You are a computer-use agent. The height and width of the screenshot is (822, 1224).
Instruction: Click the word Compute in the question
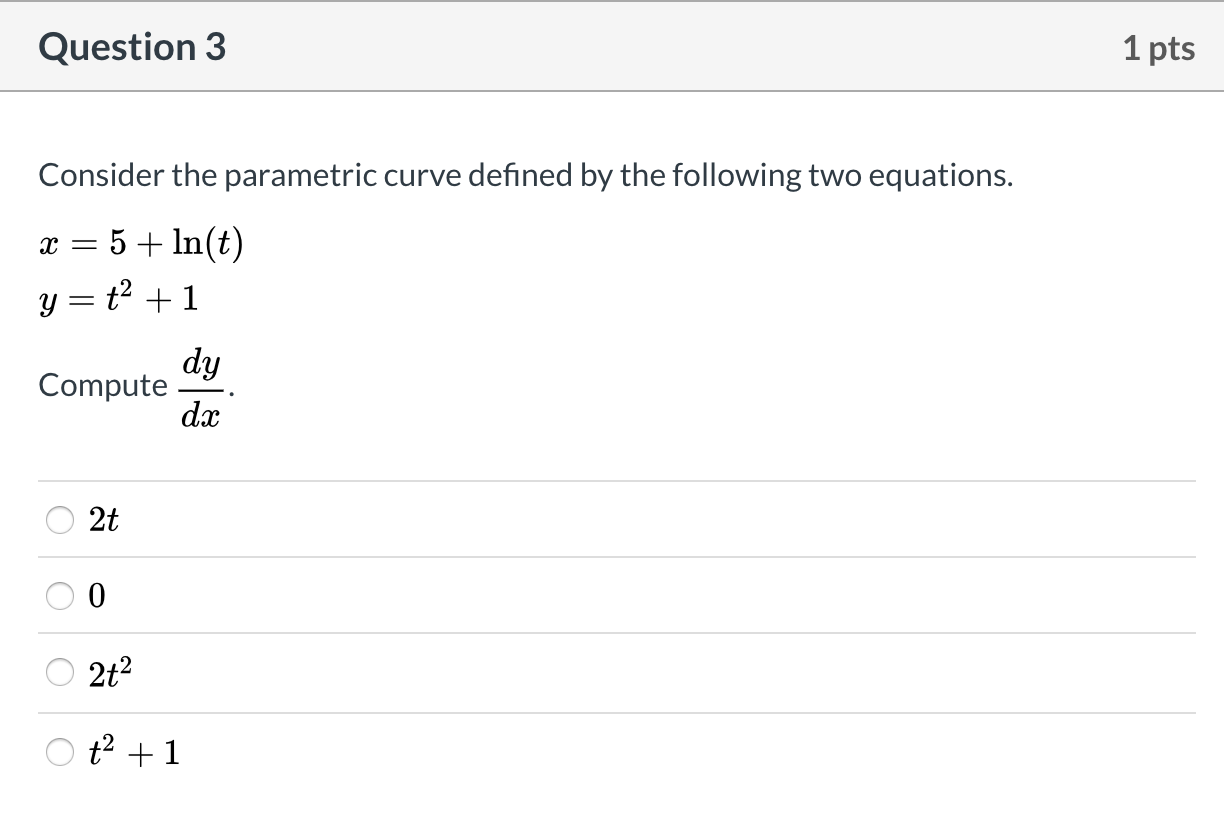[103, 385]
